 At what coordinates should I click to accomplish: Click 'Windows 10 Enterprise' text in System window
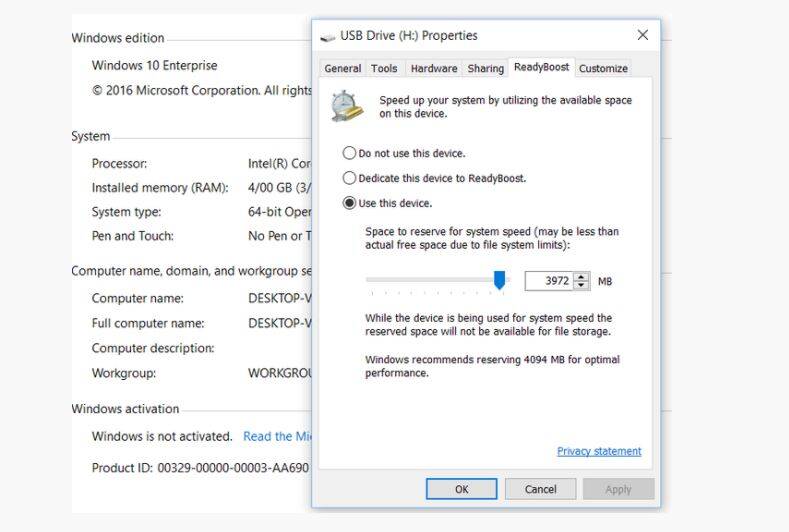[x=154, y=65]
